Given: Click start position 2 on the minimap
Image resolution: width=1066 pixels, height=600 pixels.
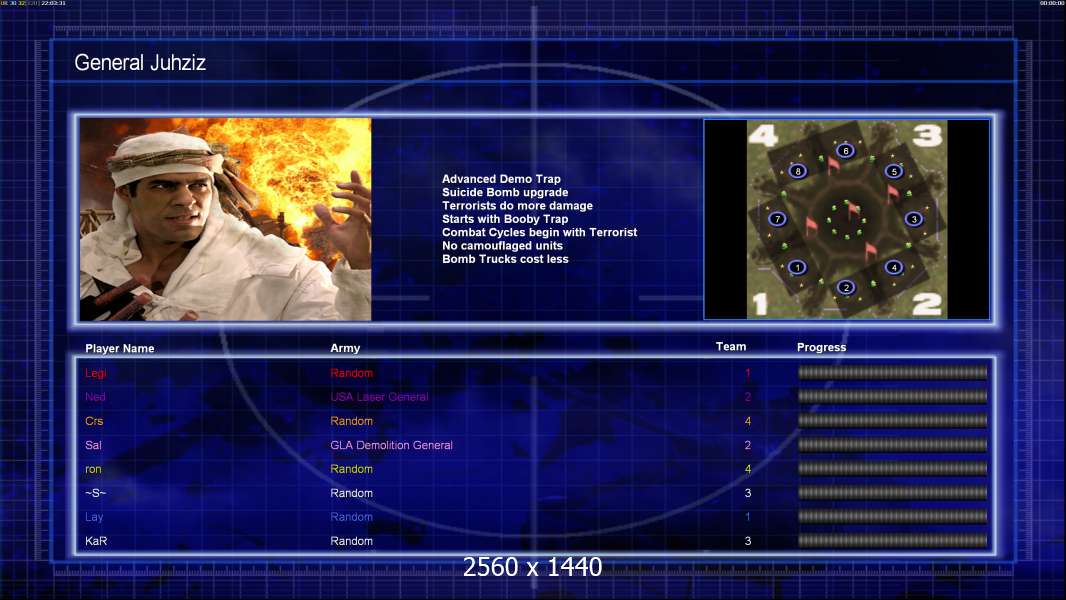Looking at the screenshot, I should (846, 287).
